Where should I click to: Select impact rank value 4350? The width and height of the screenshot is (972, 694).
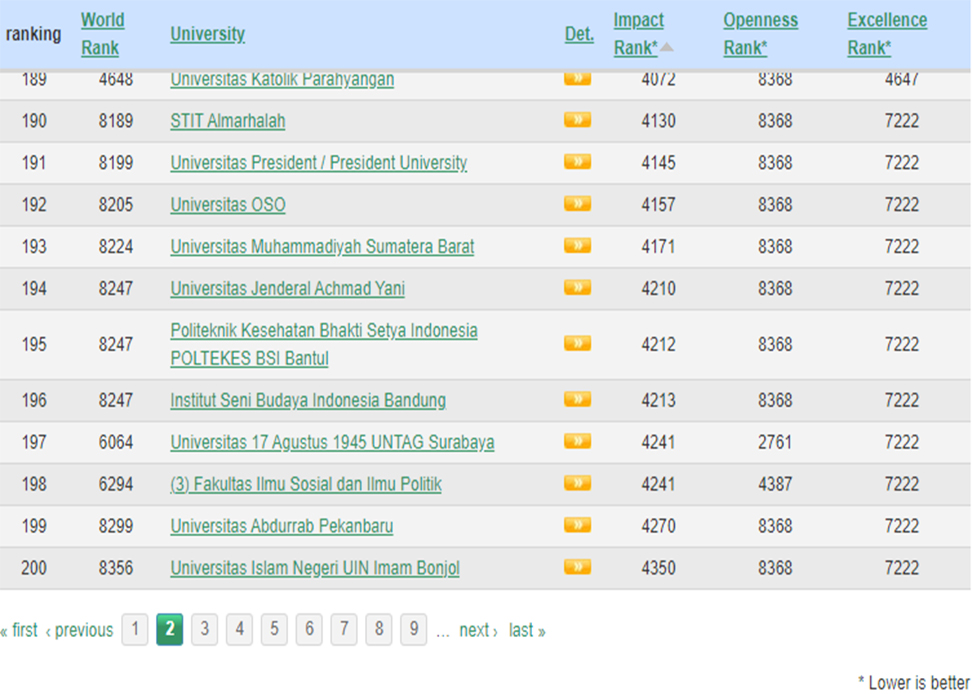coord(658,568)
